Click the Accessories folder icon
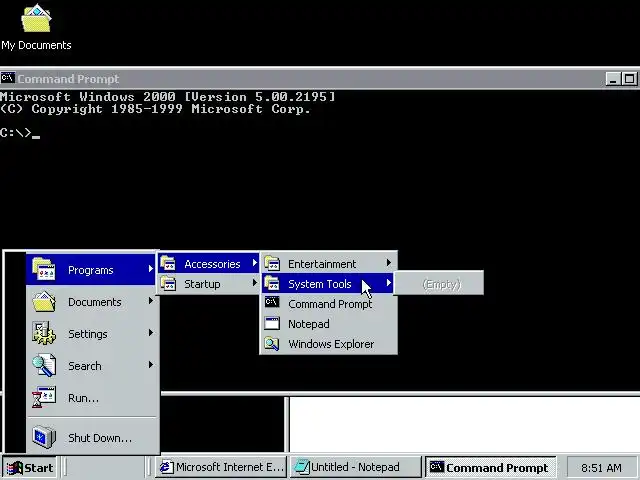 168,263
